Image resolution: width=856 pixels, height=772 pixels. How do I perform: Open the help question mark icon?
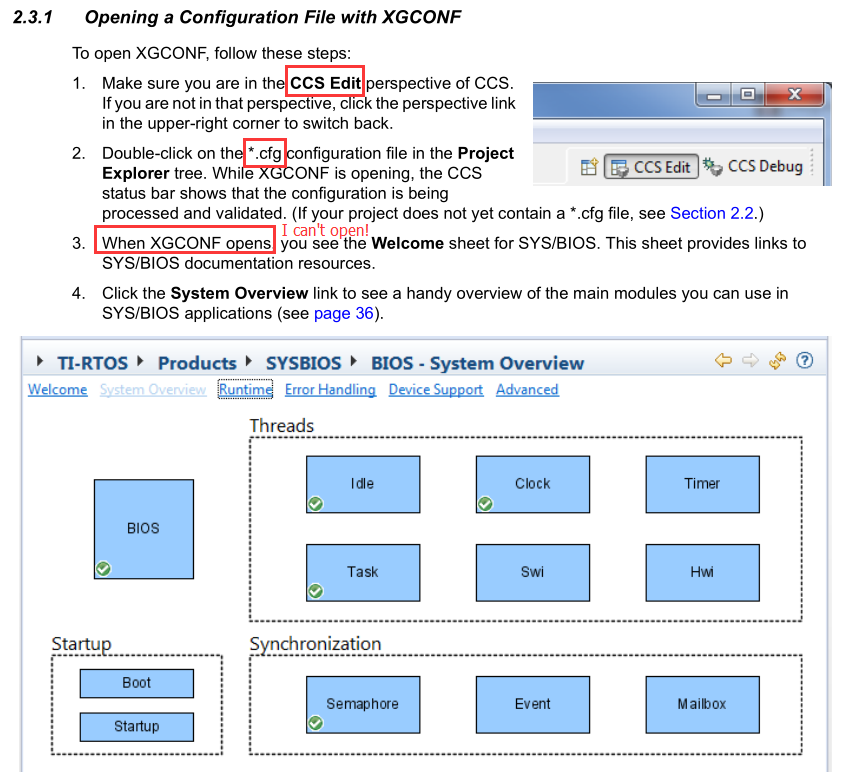[804, 360]
